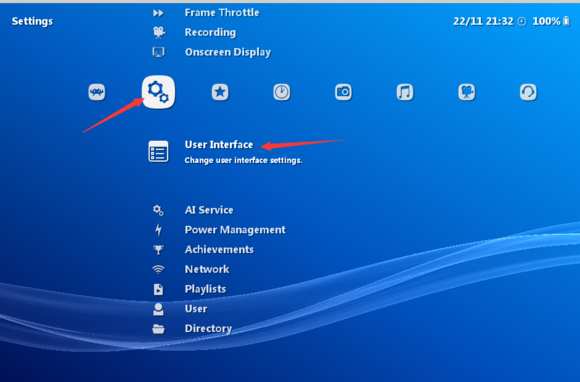Open AI Service settings
The height and width of the screenshot is (382, 580).
click(x=209, y=210)
